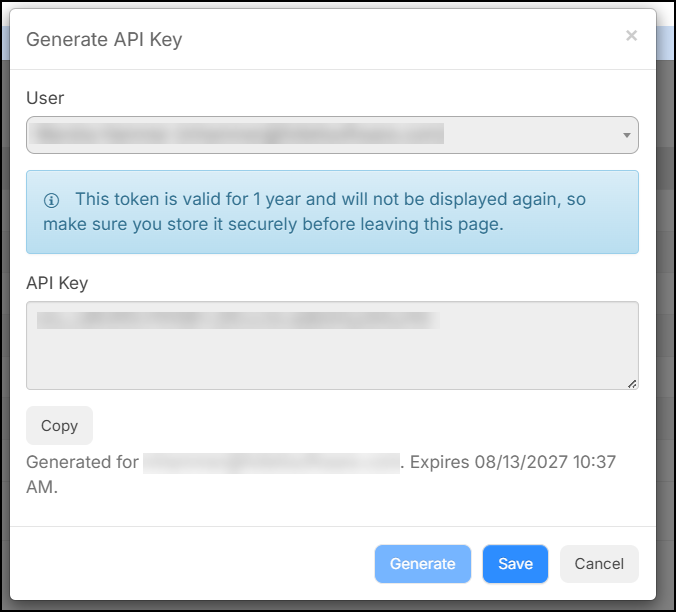The height and width of the screenshot is (612, 676).
Task: Click the blurred email after 'Generated for'
Action: (271, 463)
